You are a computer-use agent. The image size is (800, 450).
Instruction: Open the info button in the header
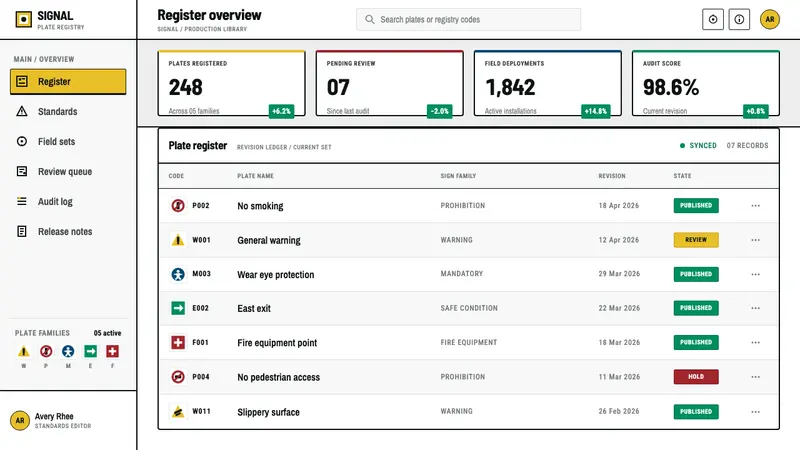739,19
